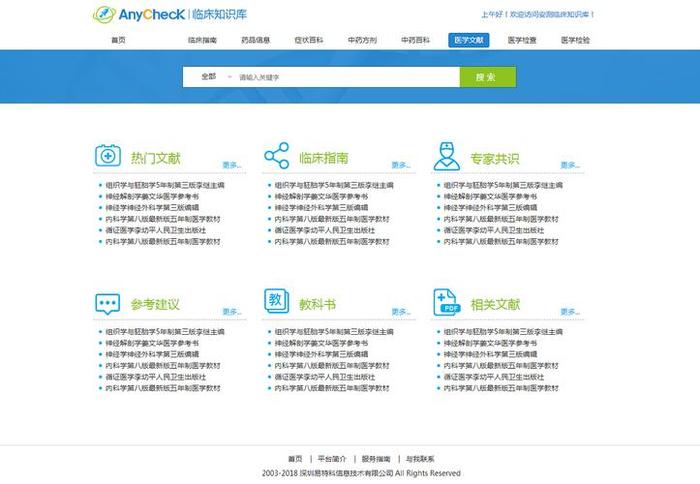The image size is (700, 484).
Task: Click the 教科书 textbook icon
Action: [276, 300]
